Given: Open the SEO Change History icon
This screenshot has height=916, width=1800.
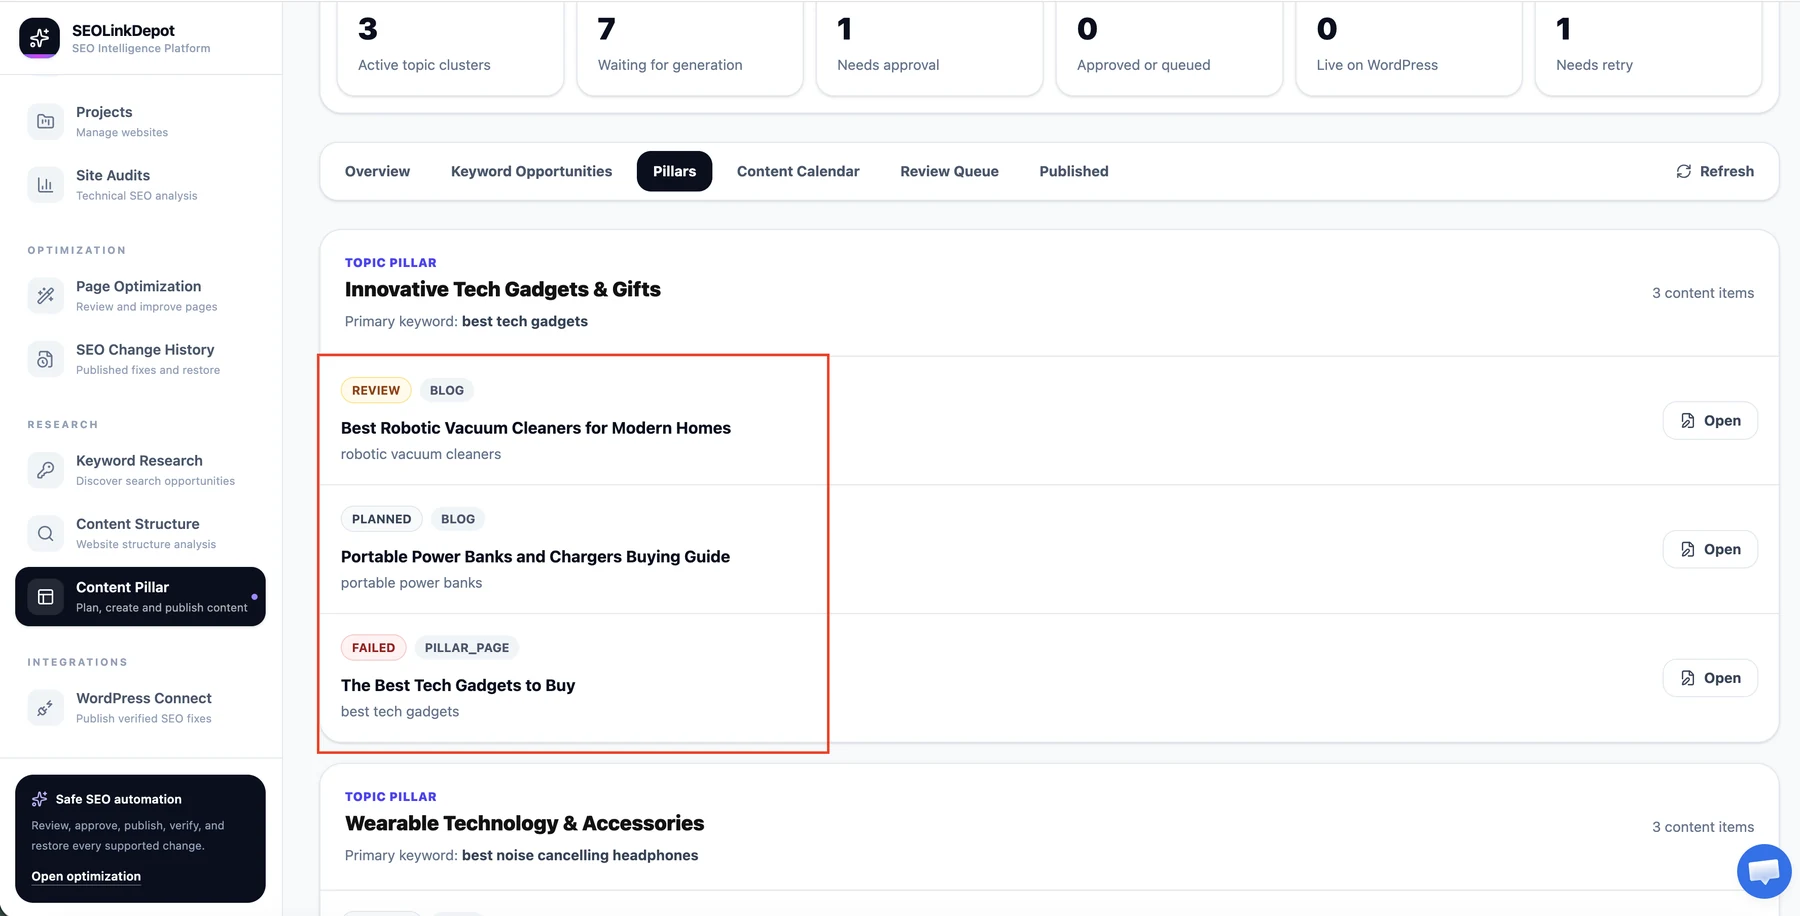Looking at the screenshot, I should pos(45,359).
